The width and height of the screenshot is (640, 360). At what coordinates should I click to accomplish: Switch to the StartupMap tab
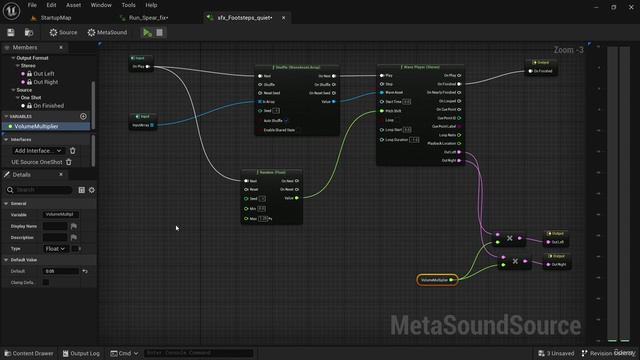point(56,18)
